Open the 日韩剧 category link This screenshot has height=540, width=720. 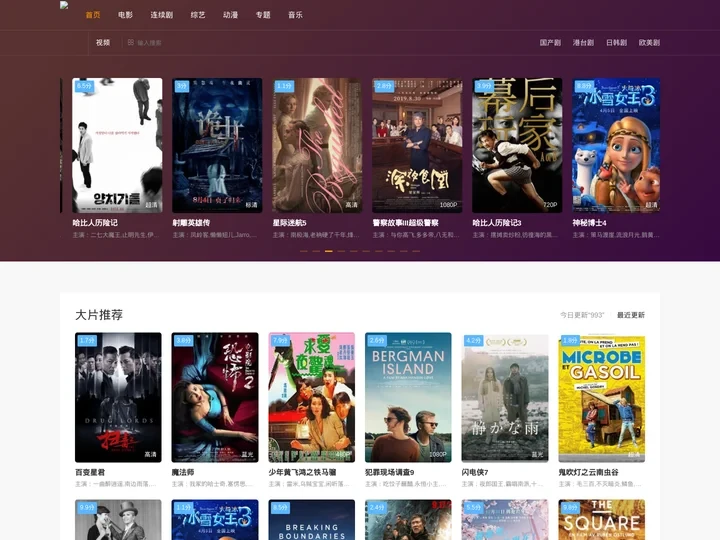coord(616,43)
